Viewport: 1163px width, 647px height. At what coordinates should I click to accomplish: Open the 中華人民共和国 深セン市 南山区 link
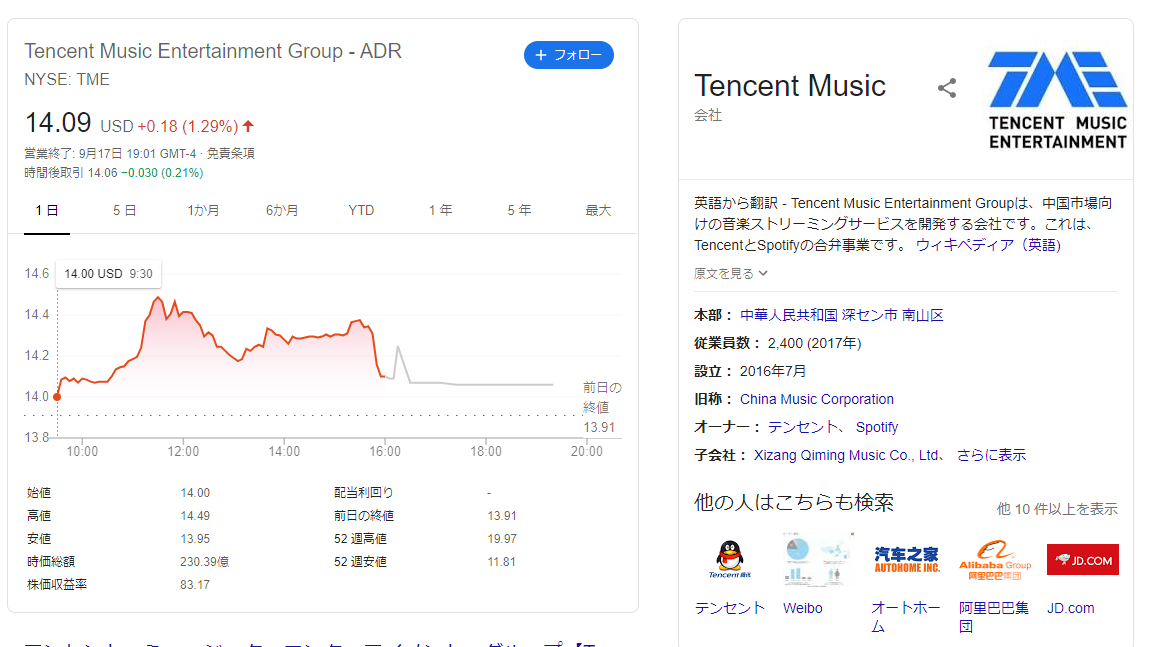(x=842, y=315)
